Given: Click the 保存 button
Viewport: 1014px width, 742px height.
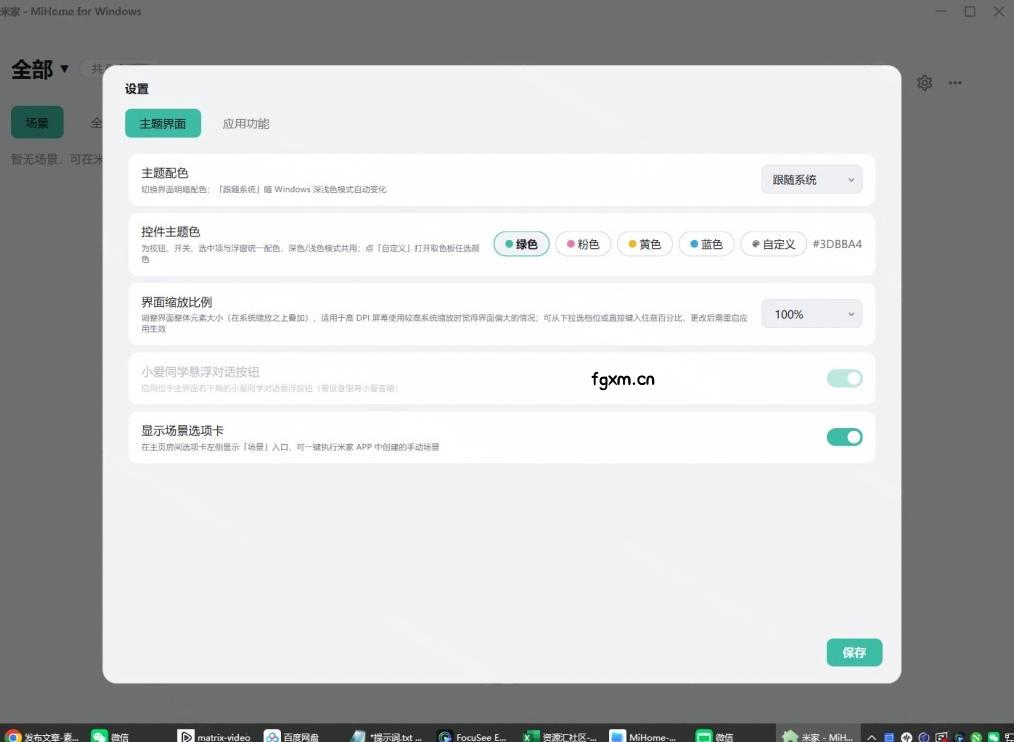Looking at the screenshot, I should [854, 652].
